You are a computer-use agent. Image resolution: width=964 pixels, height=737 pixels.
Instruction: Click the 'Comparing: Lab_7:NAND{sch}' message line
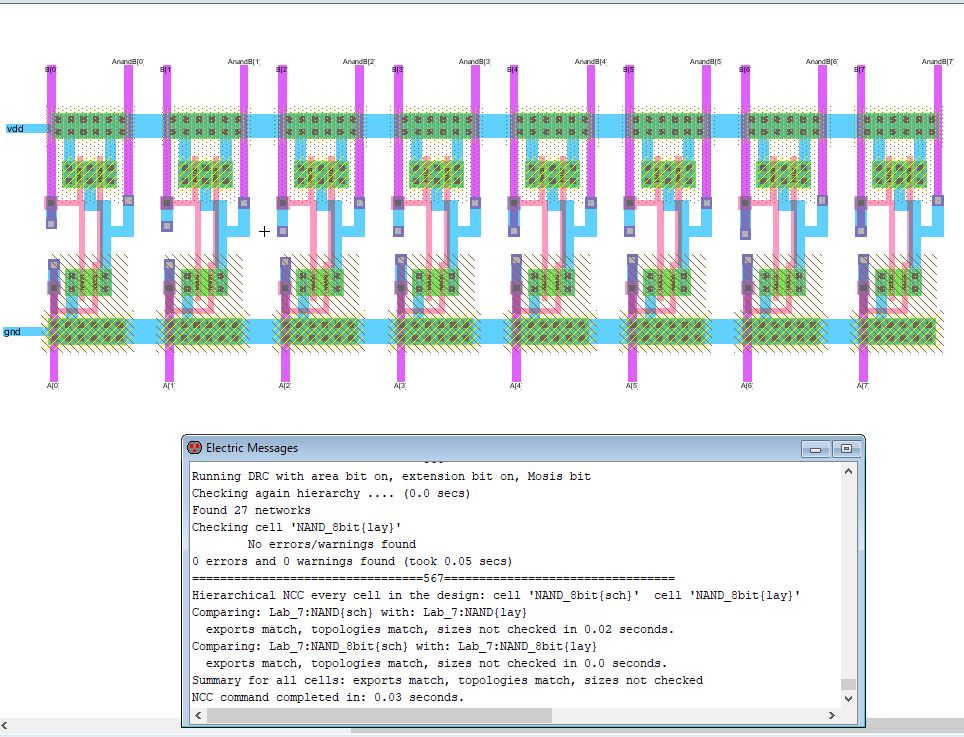coord(359,612)
